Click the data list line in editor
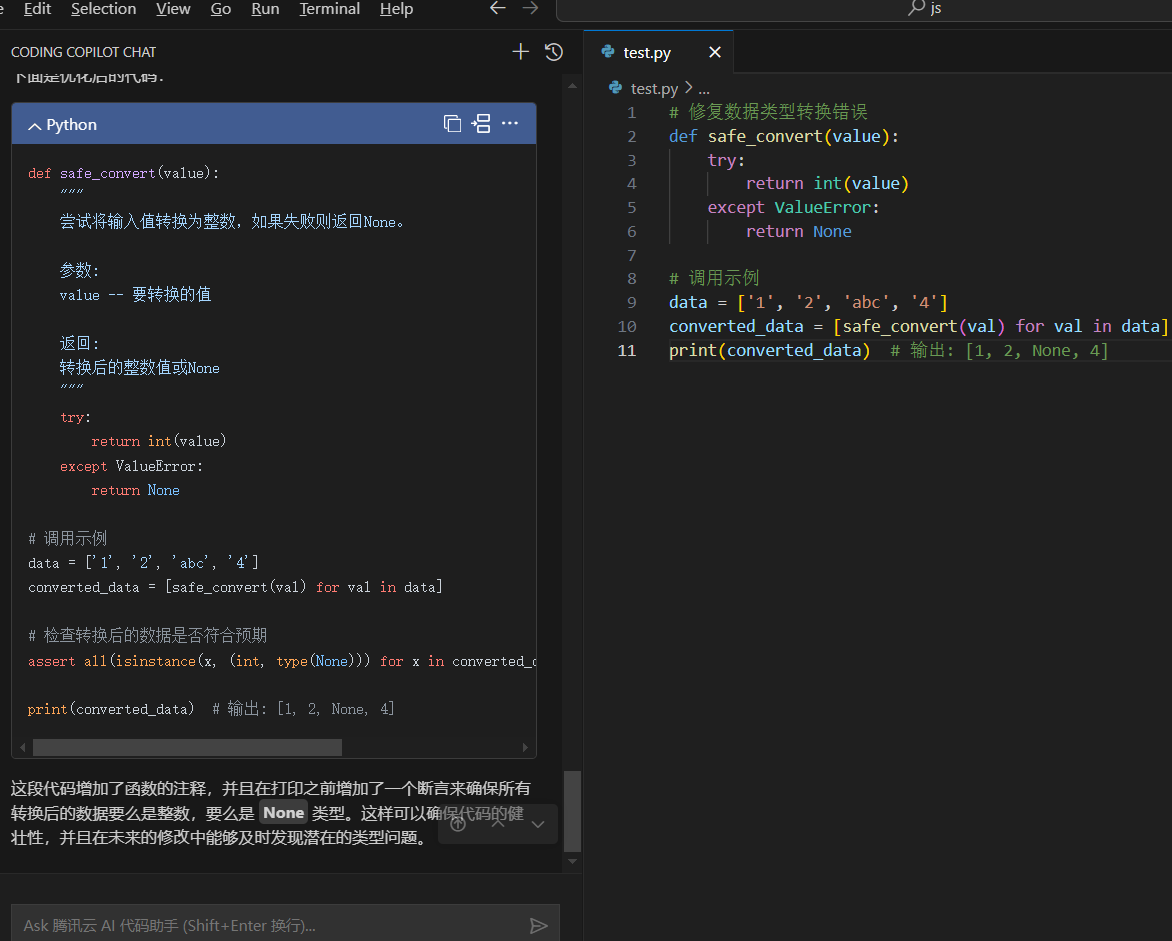This screenshot has width=1172, height=941. [808, 303]
